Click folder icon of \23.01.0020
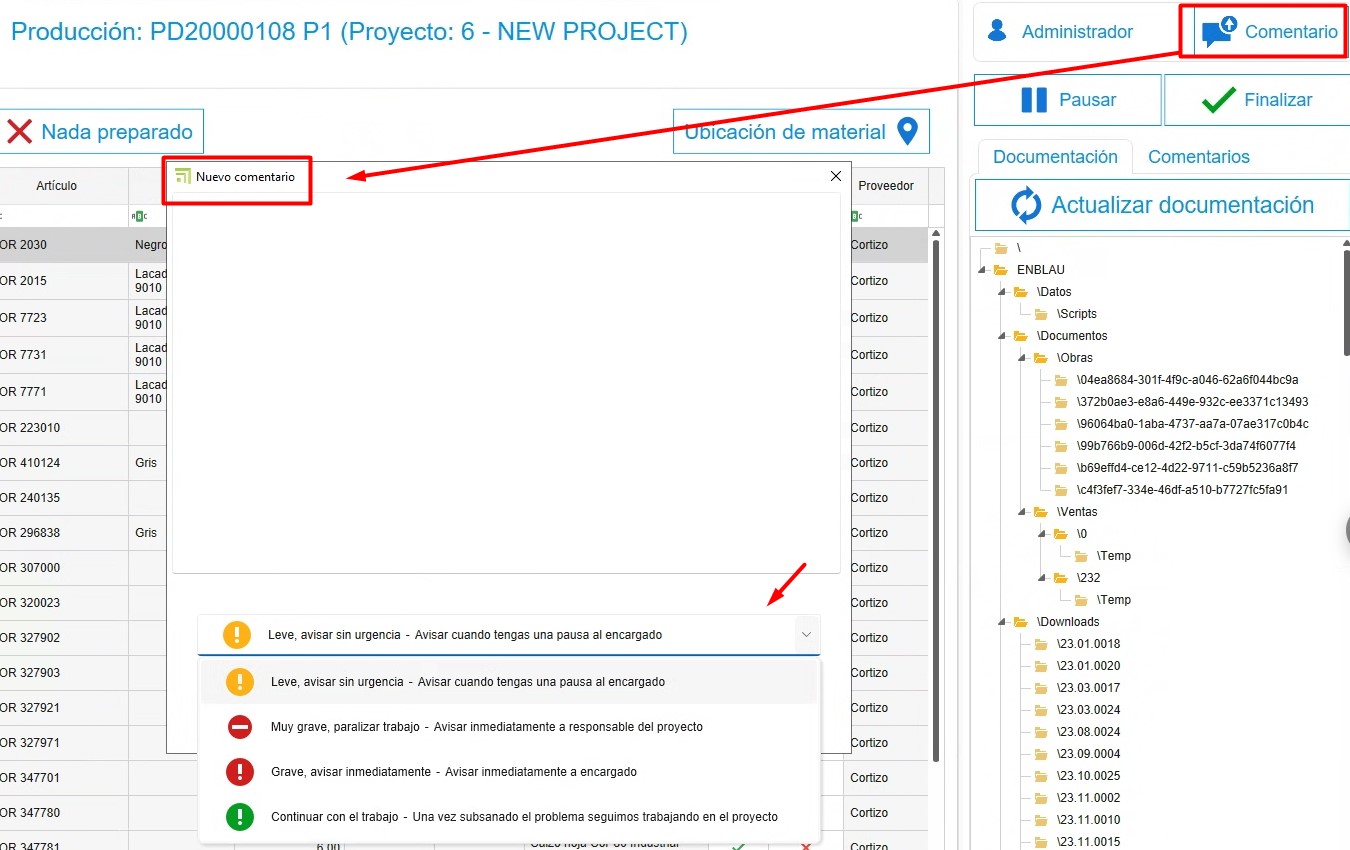The width and height of the screenshot is (1350, 850). [1041, 666]
